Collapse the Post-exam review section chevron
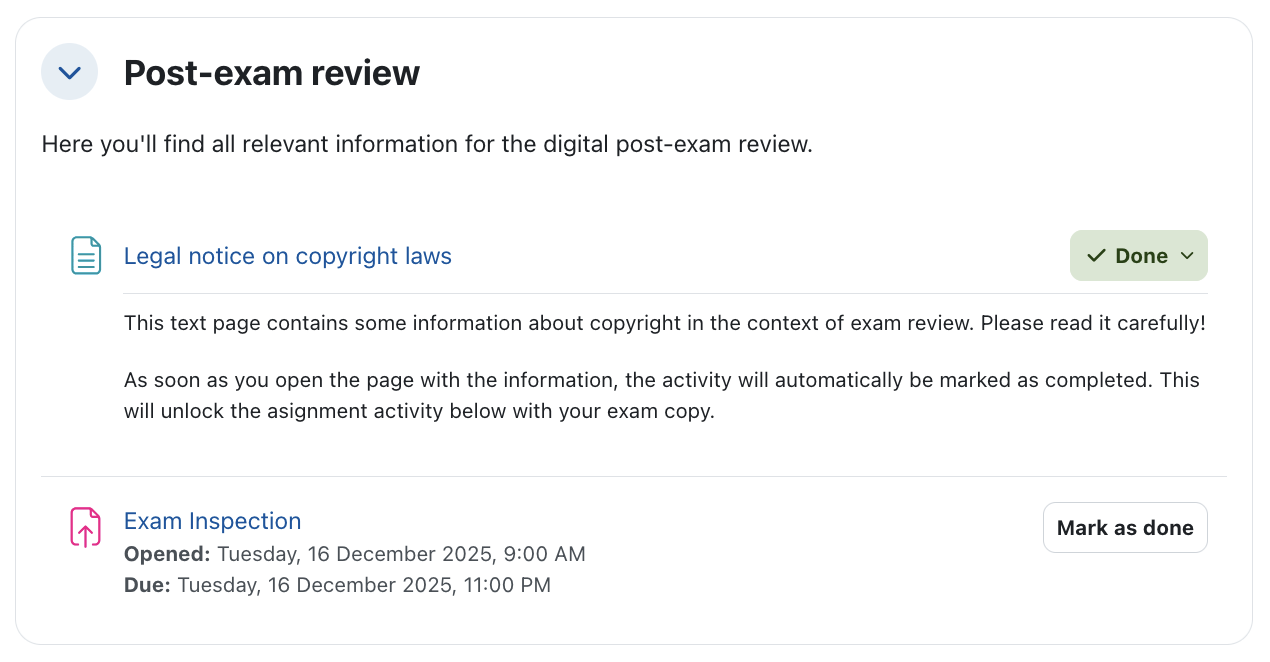Screen dimensions: 1270x662 [x=69, y=72]
